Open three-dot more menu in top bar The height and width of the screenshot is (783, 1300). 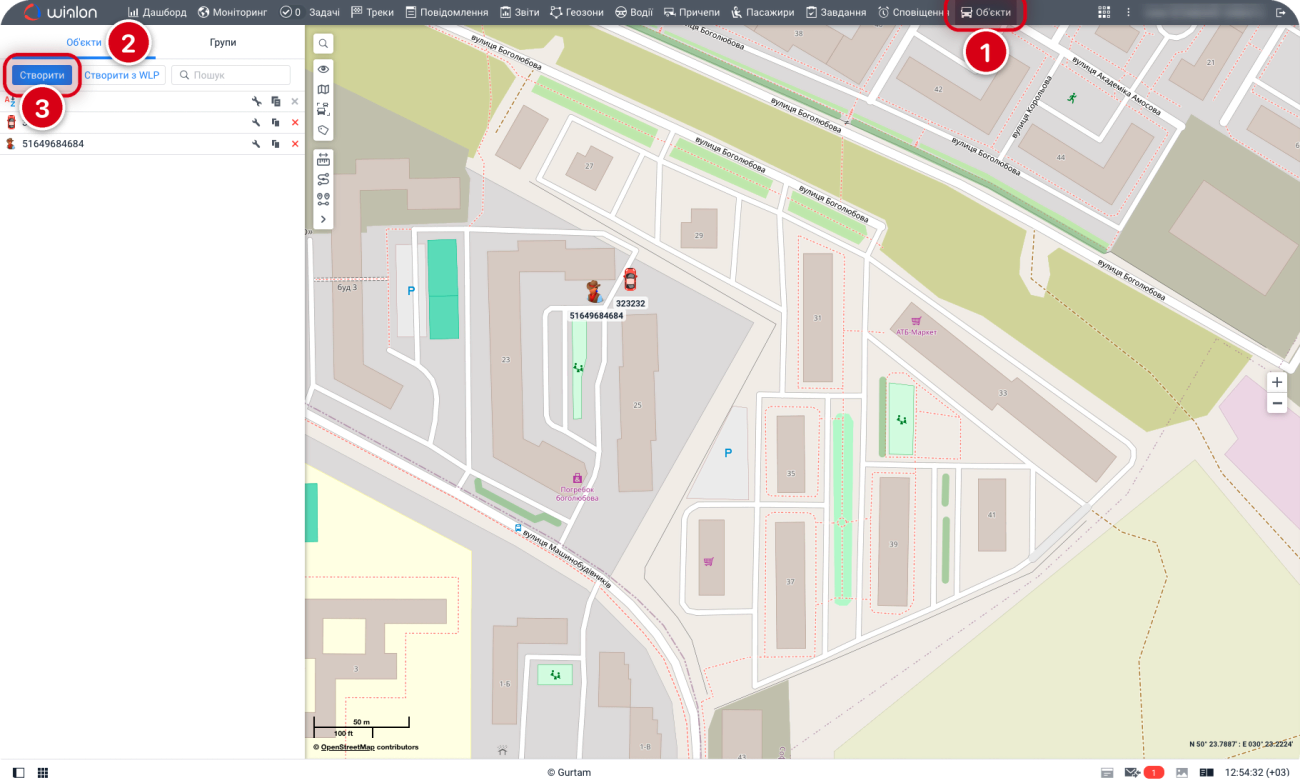click(x=1129, y=12)
